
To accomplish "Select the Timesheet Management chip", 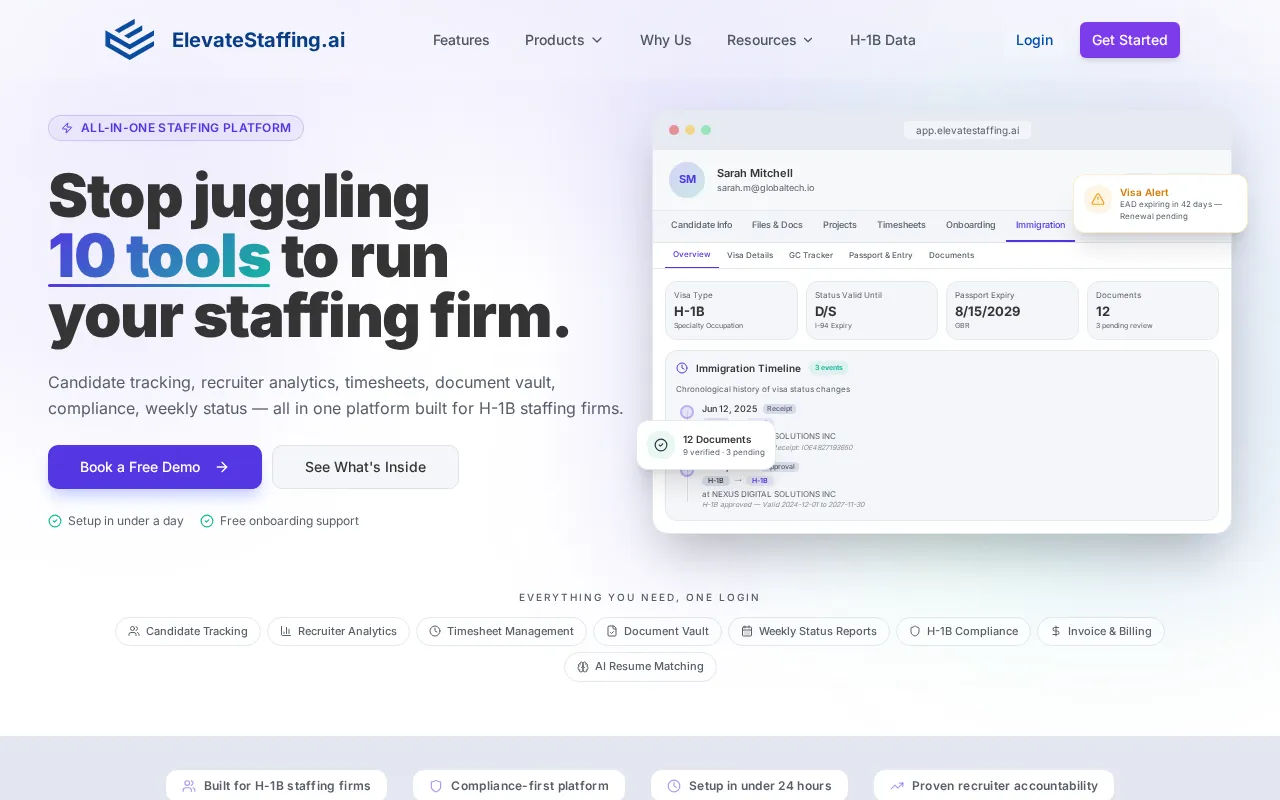I will [501, 631].
